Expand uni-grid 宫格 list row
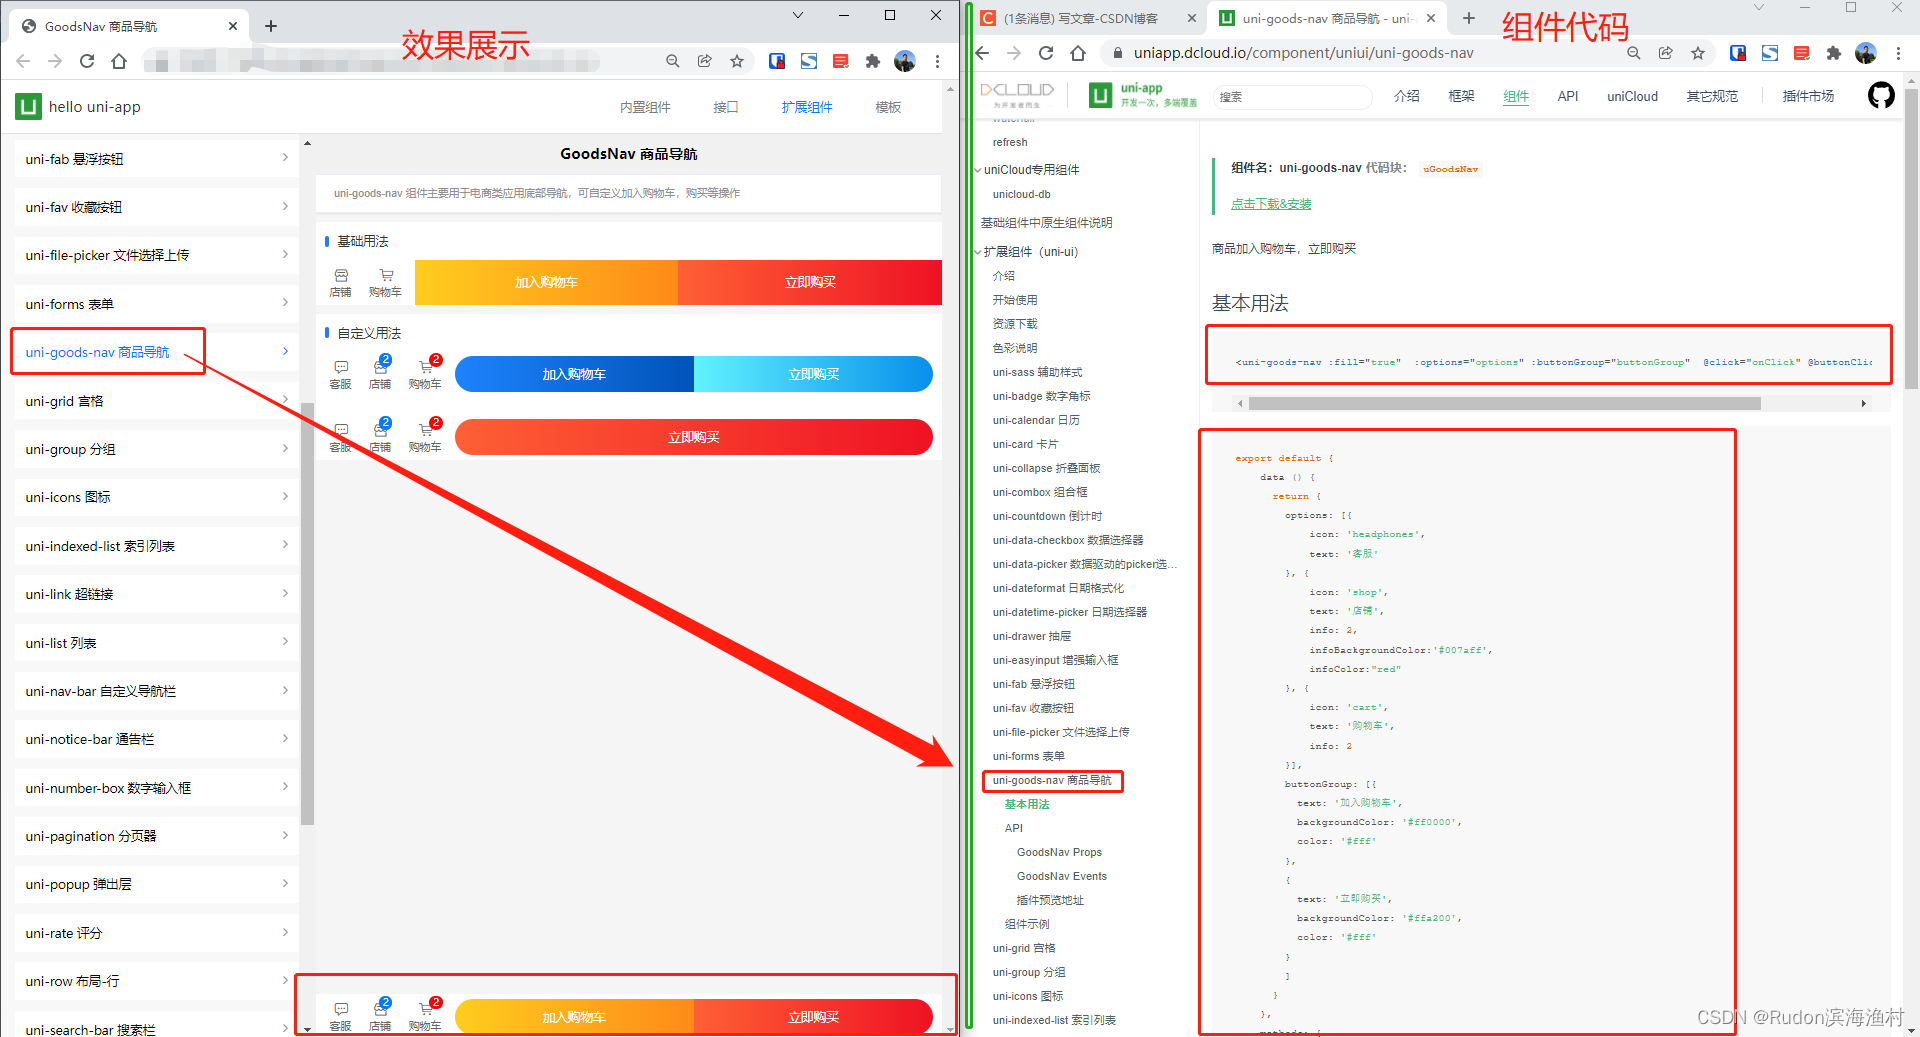Image resolution: width=1920 pixels, height=1037 pixels. pyautogui.click(x=157, y=400)
